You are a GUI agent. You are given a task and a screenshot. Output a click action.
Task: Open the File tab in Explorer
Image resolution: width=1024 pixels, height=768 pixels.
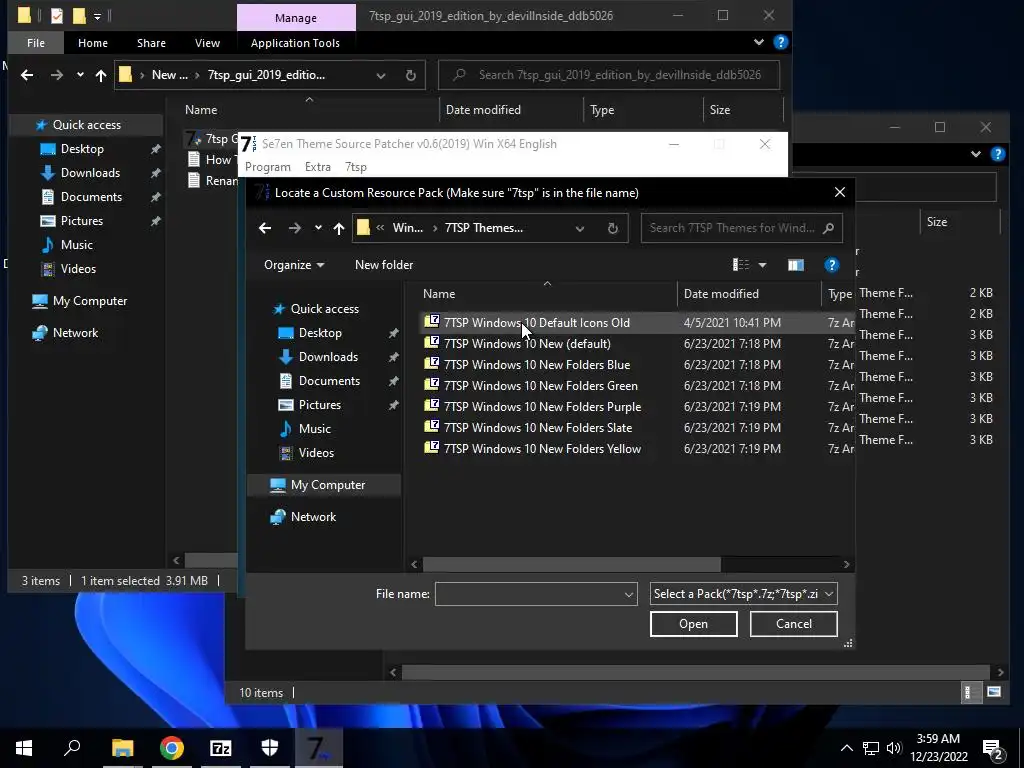pyautogui.click(x=36, y=42)
